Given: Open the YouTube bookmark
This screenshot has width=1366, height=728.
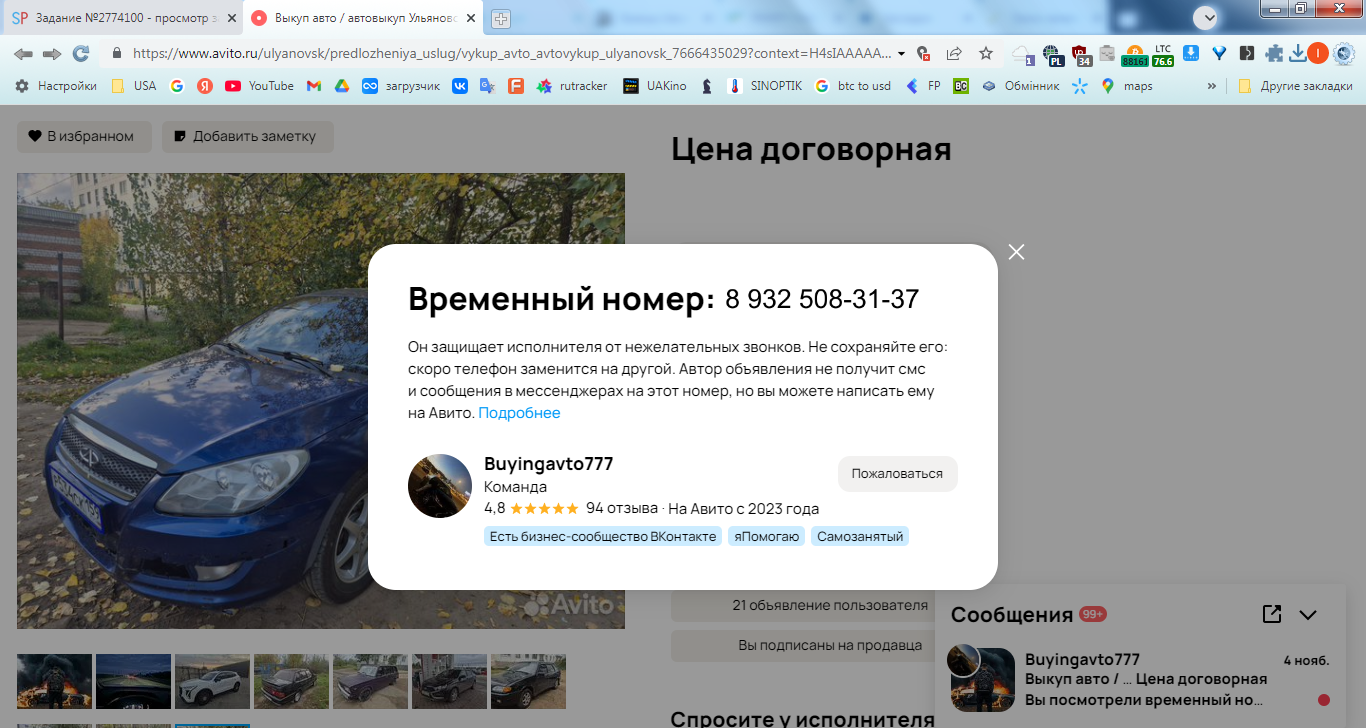Looking at the screenshot, I should pyautogui.click(x=259, y=86).
